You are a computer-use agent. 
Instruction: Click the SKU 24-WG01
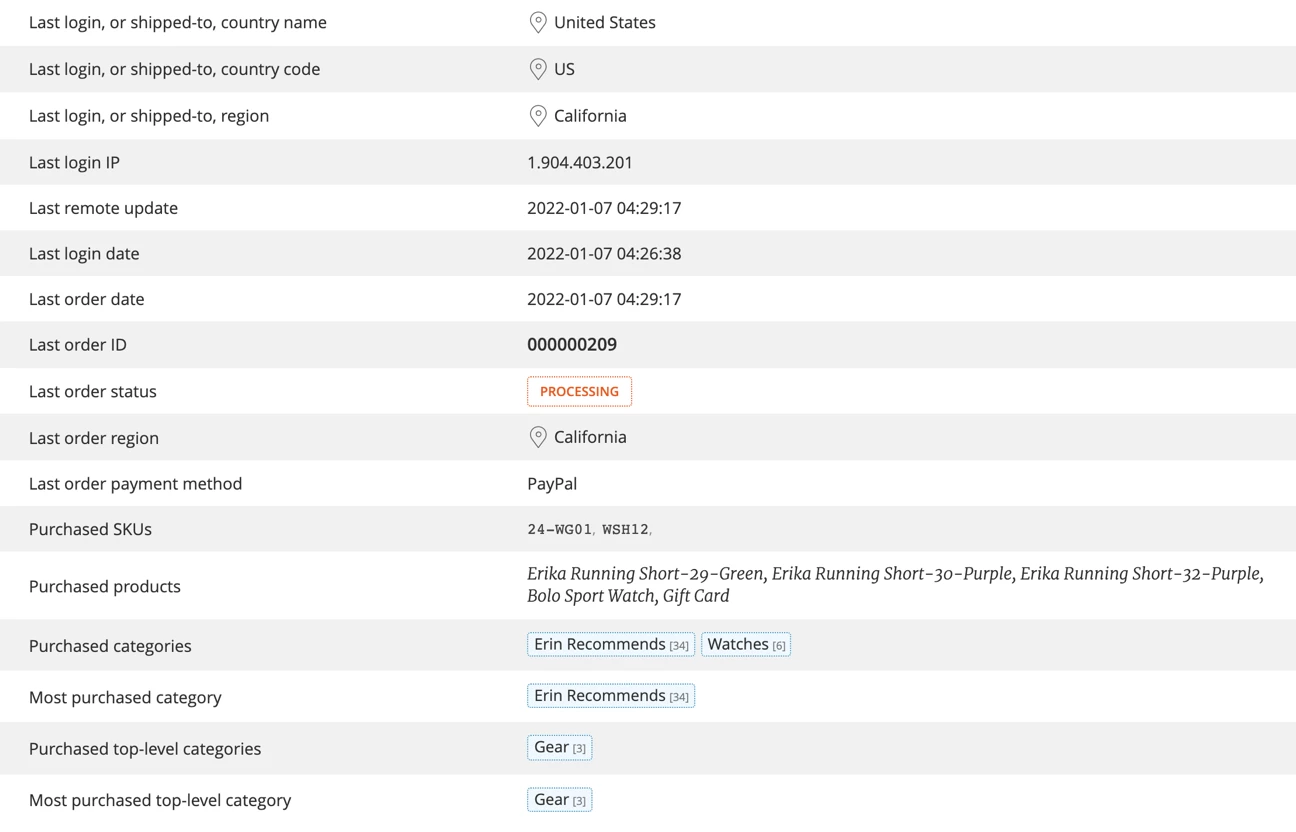point(559,530)
